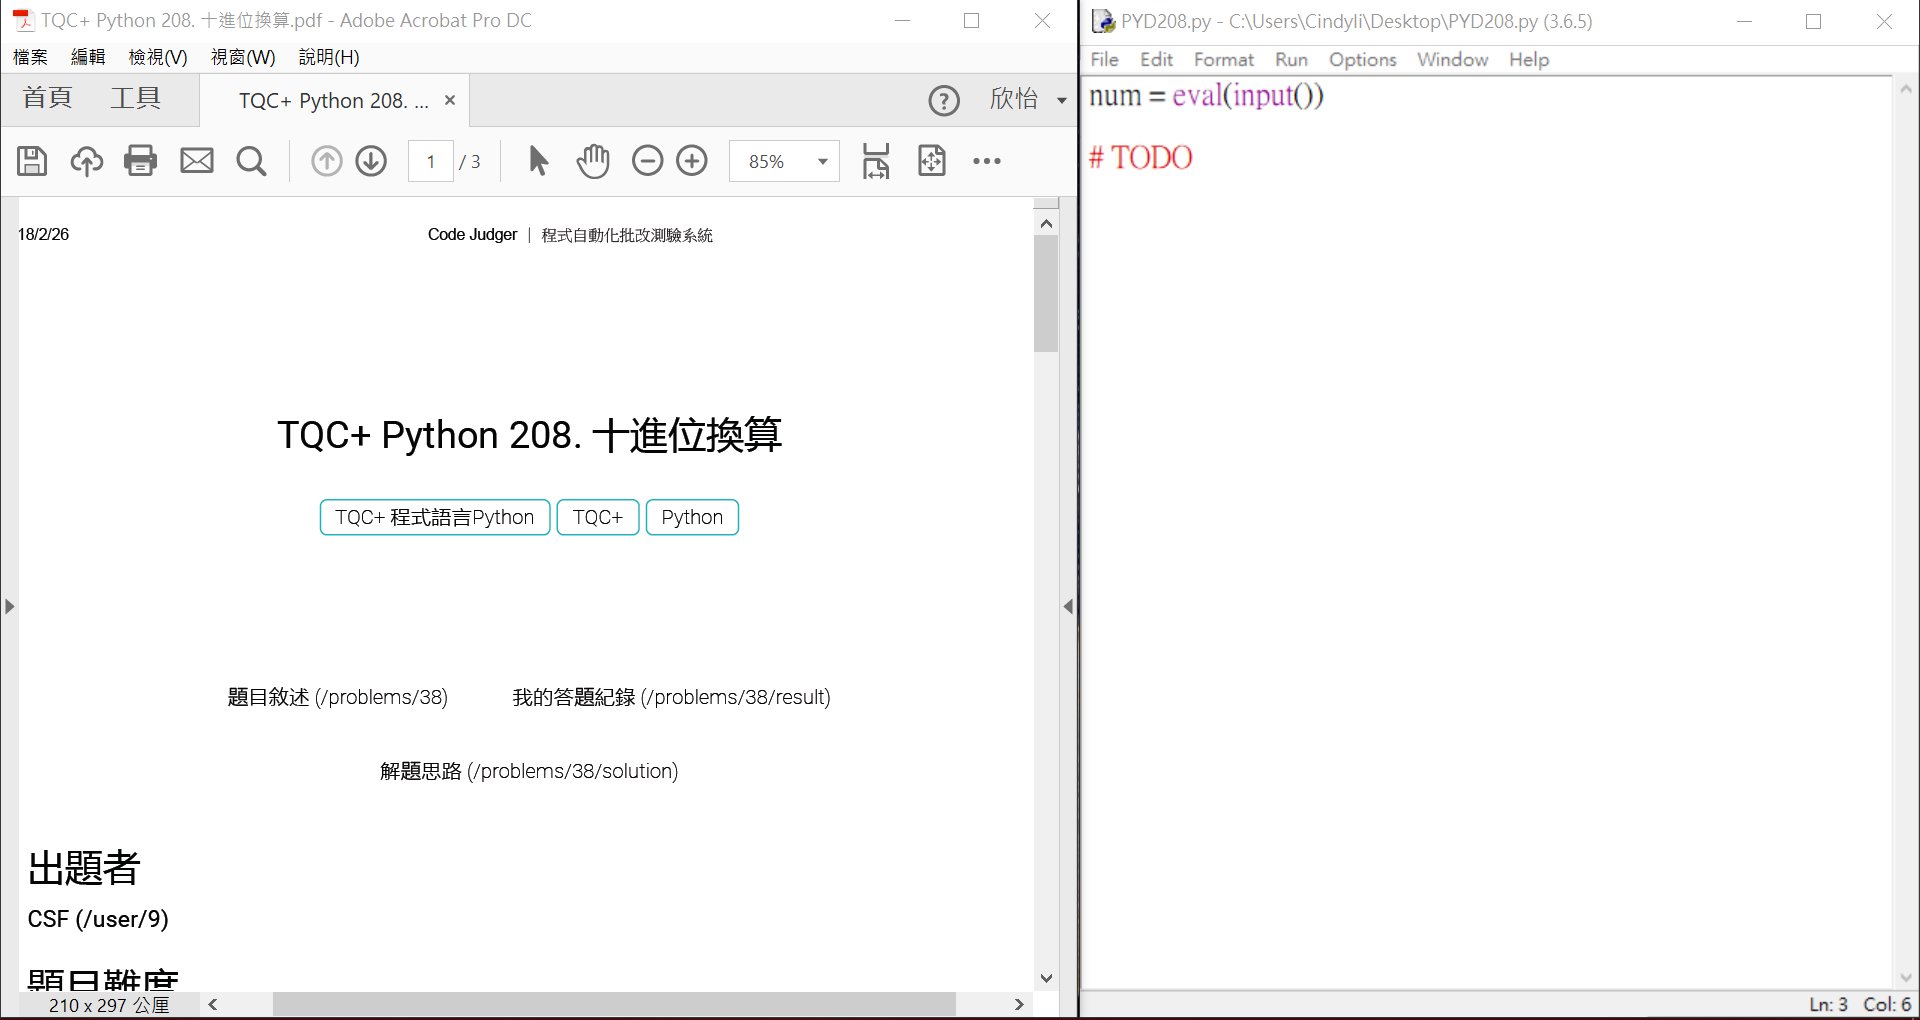Open IDLE Options menu
1920x1020 pixels.
(x=1362, y=59)
